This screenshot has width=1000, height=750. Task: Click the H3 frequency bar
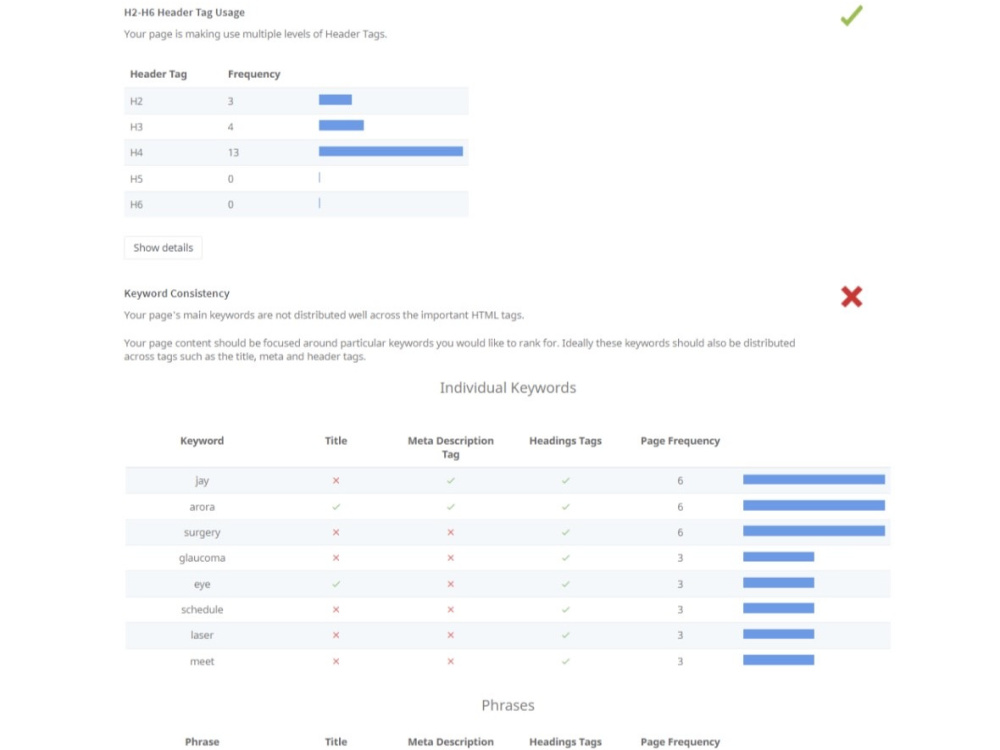tap(341, 125)
